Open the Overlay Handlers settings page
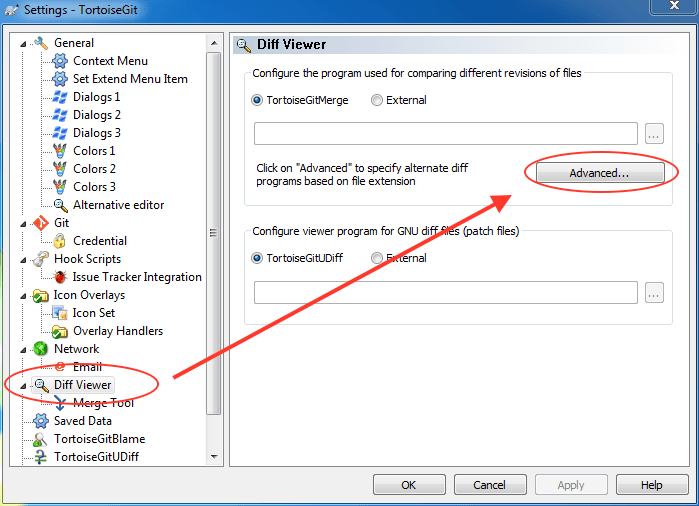This screenshot has height=506, width=699. [118, 331]
